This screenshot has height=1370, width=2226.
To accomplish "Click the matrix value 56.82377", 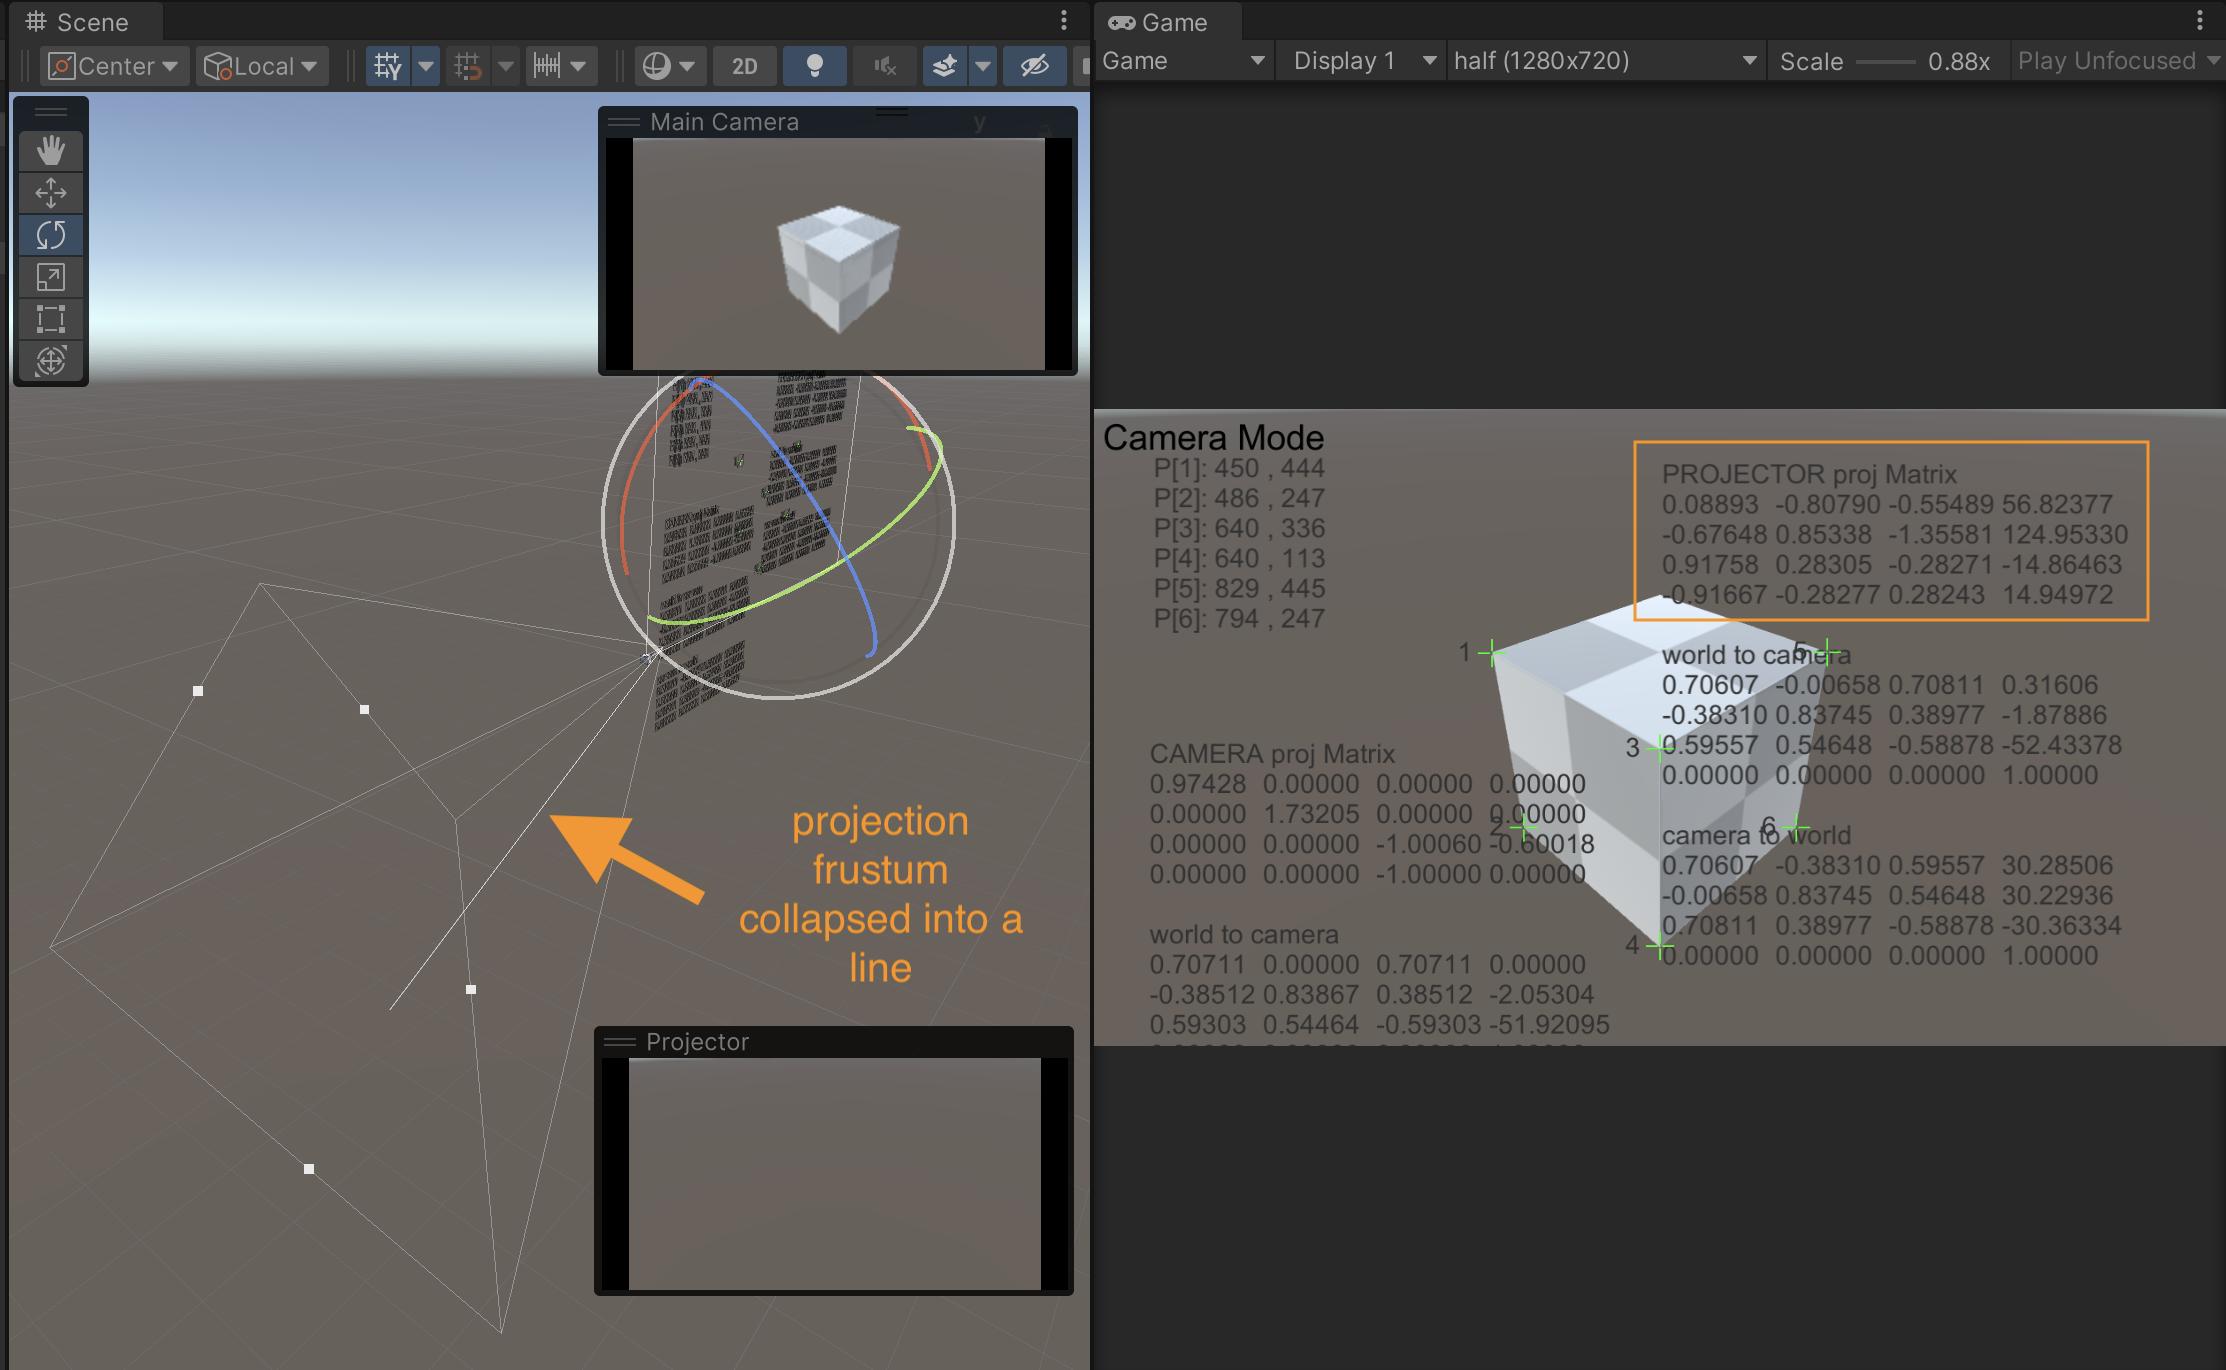I will tap(2057, 504).
